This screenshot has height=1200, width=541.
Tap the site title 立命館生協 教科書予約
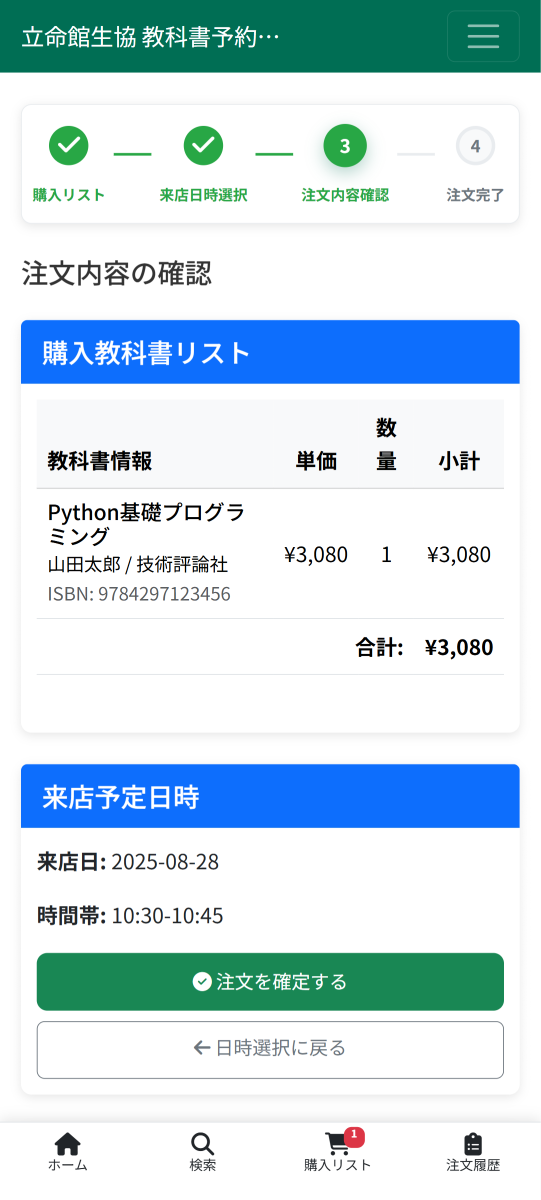pos(151,37)
